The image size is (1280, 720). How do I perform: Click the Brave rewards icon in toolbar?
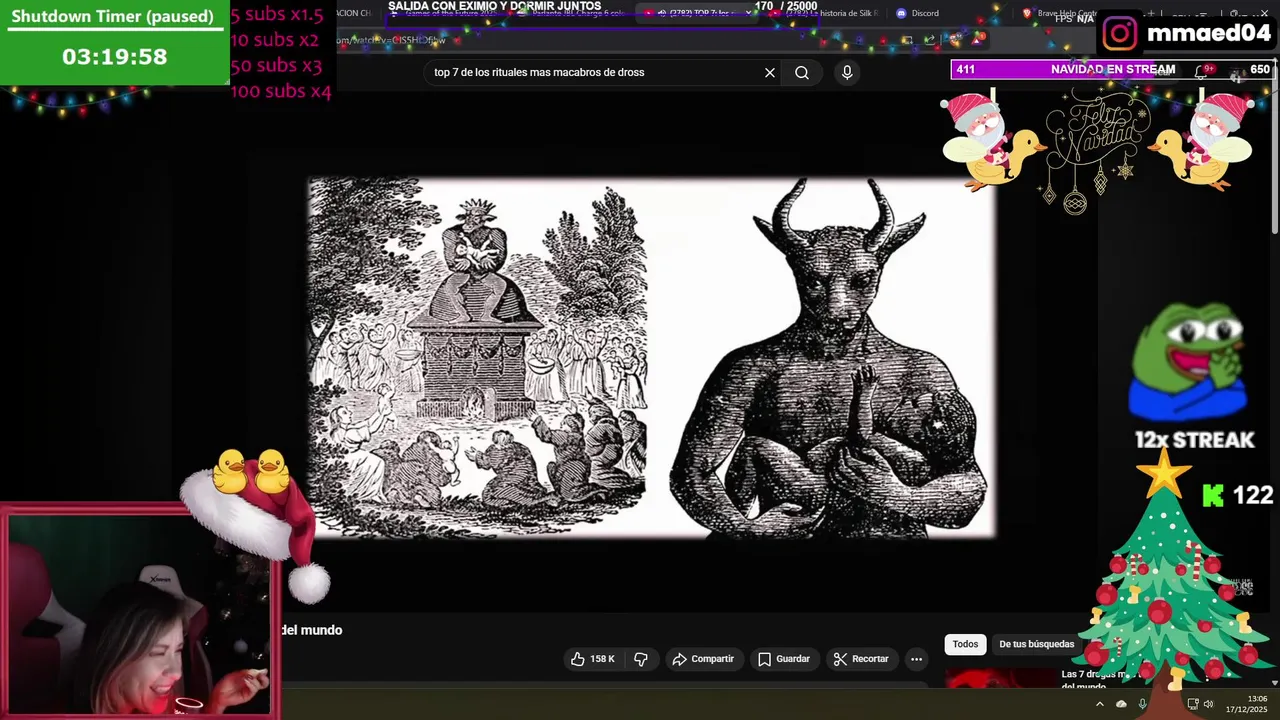(x=978, y=40)
